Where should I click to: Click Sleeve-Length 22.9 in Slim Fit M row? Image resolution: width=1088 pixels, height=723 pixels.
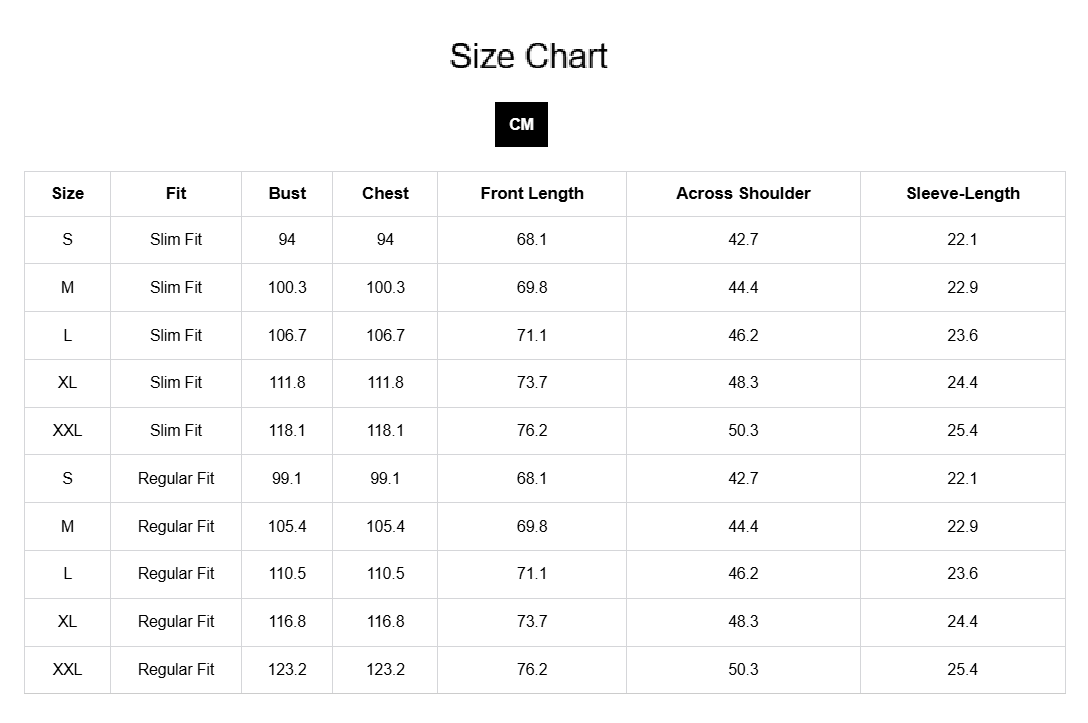(963, 287)
